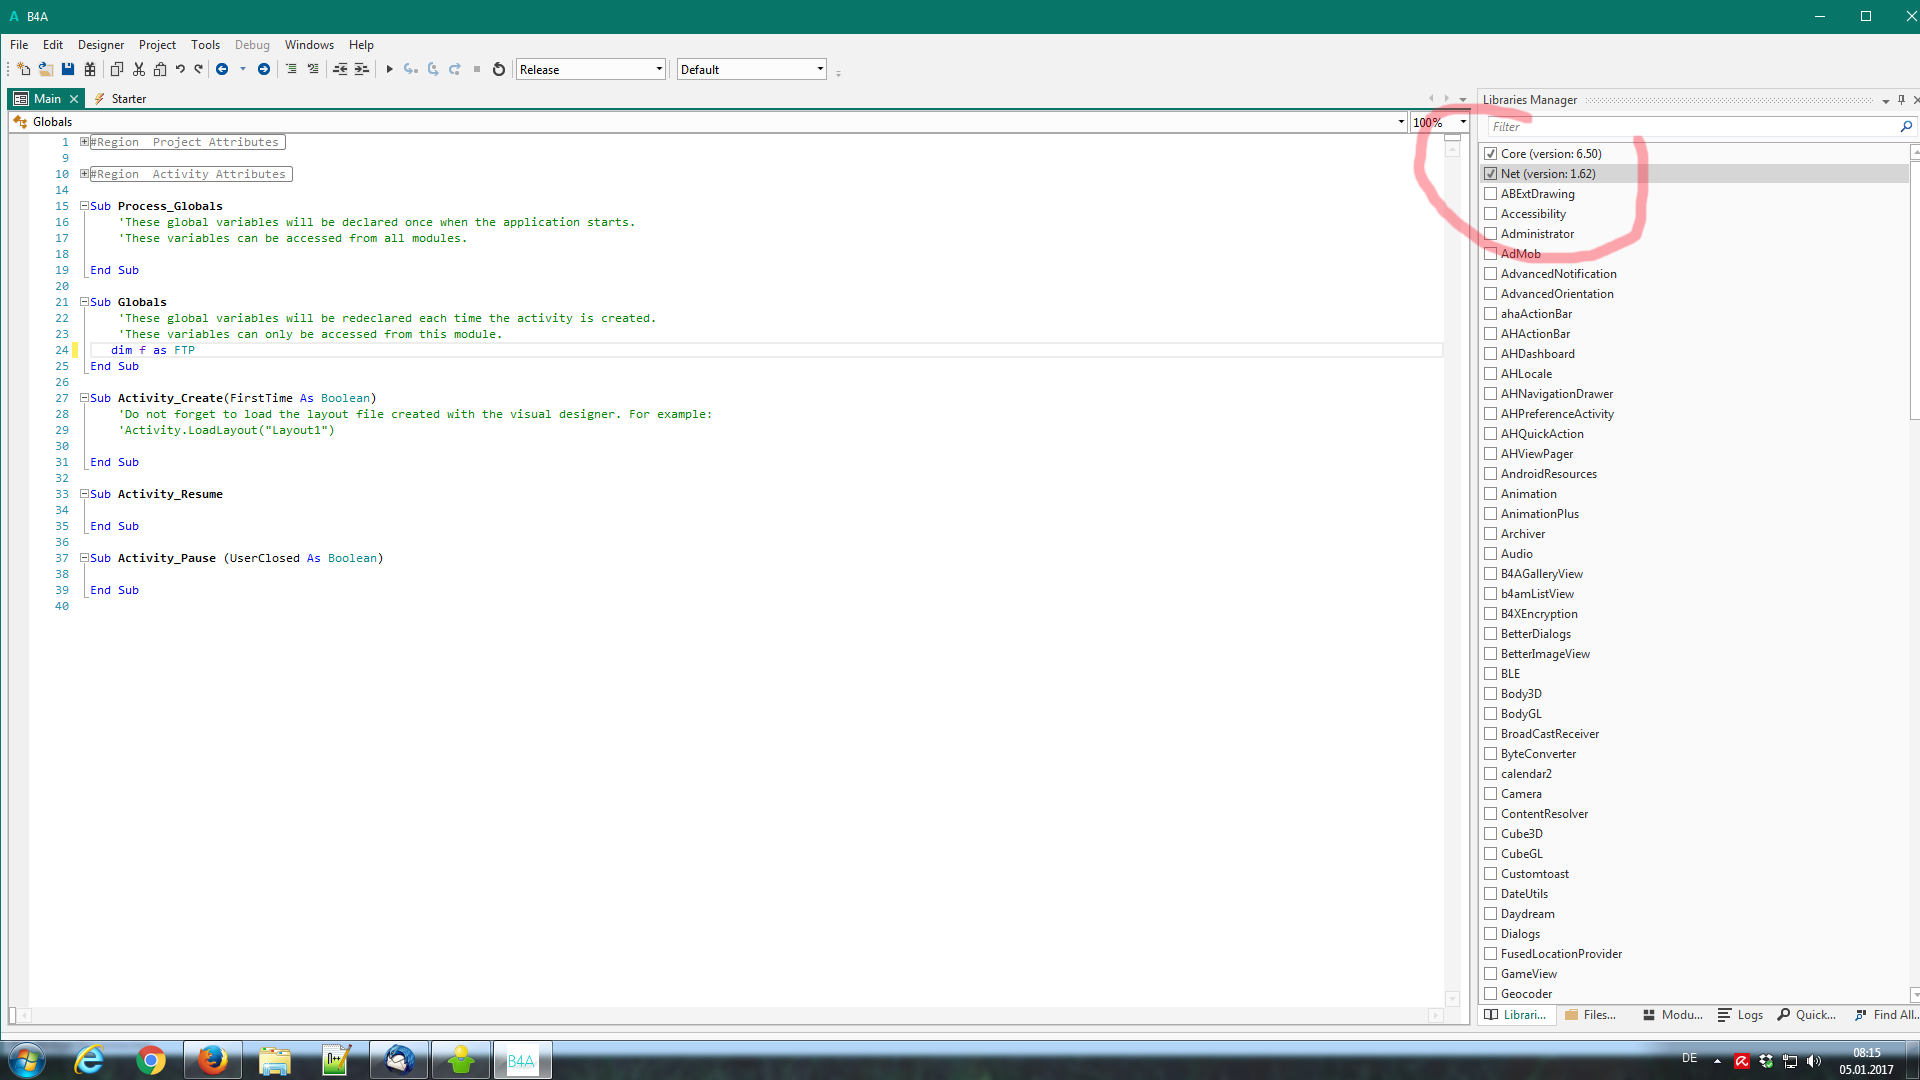The height and width of the screenshot is (1080, 1920).
Task: Collapse the Sub Process_Globals code region
Action: coord(84,205)
